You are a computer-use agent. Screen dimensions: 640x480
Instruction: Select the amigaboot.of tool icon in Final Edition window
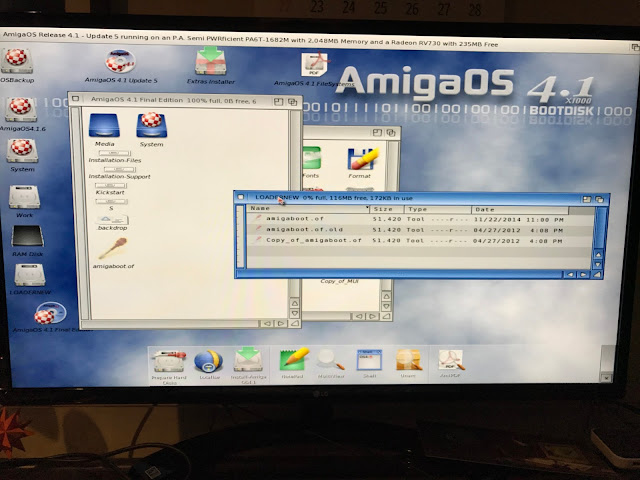click(x=113, y=249)
